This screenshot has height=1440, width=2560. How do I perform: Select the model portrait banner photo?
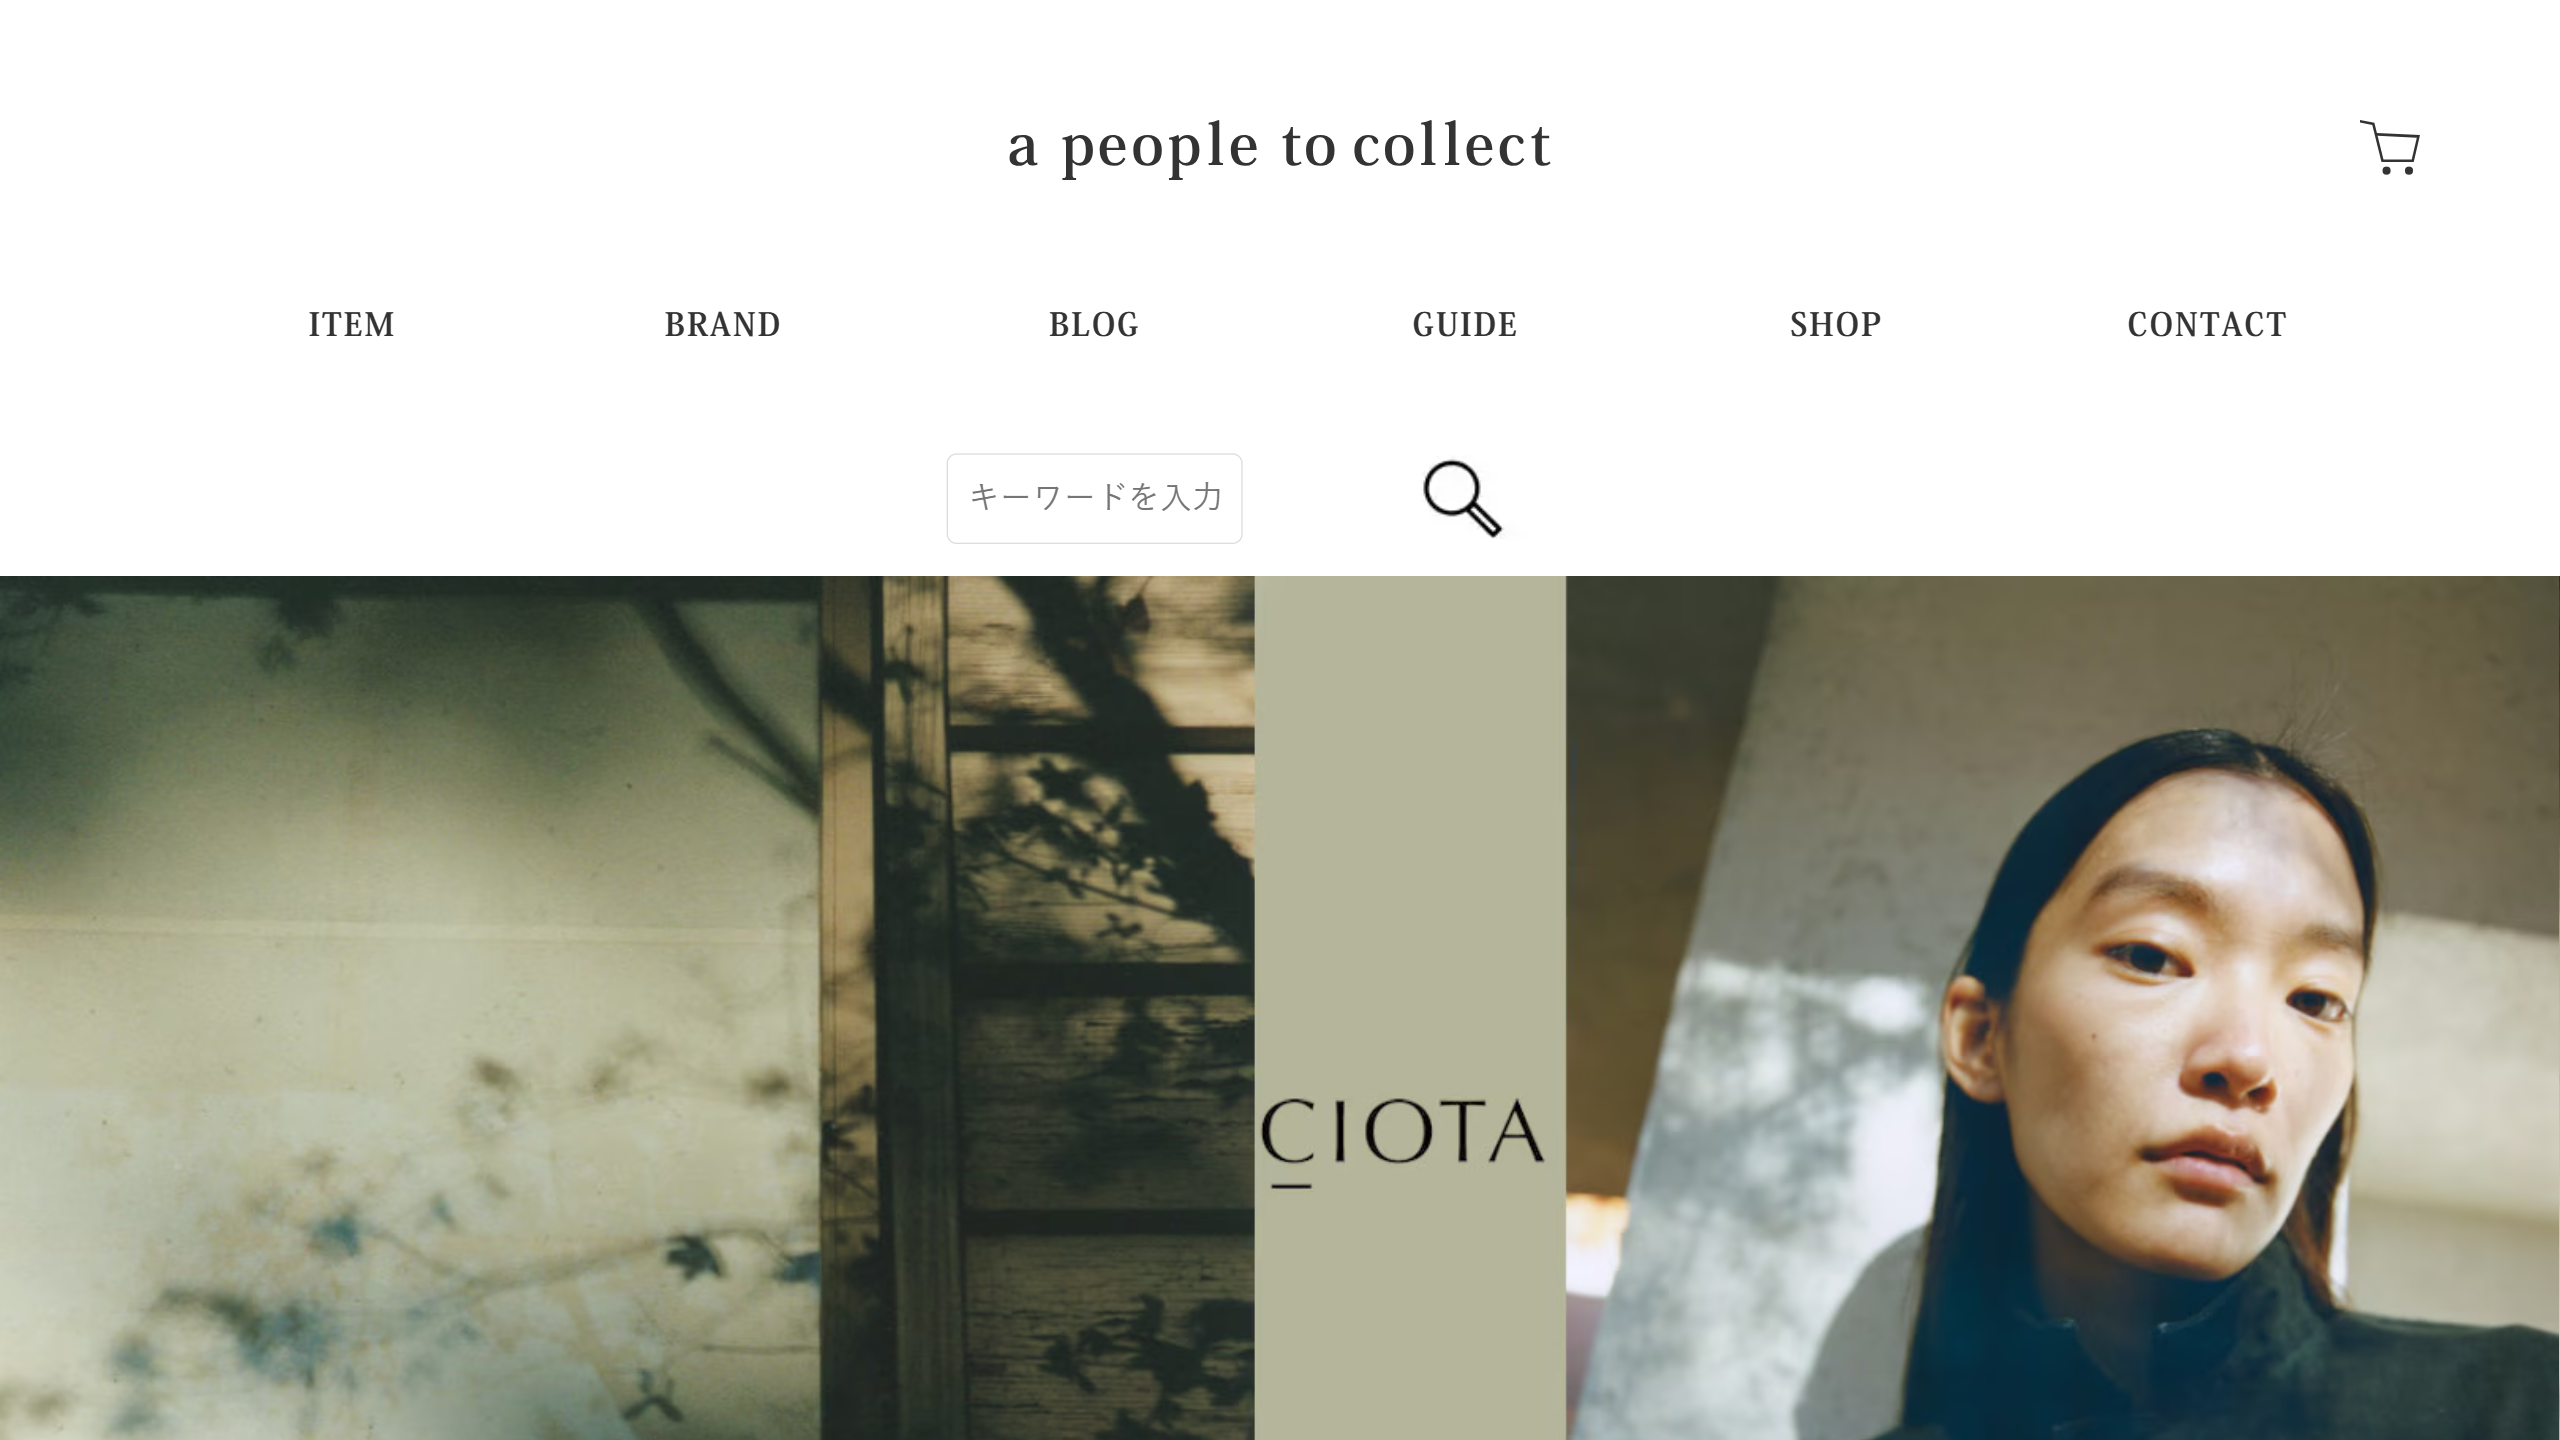tap(2062, 1008)
